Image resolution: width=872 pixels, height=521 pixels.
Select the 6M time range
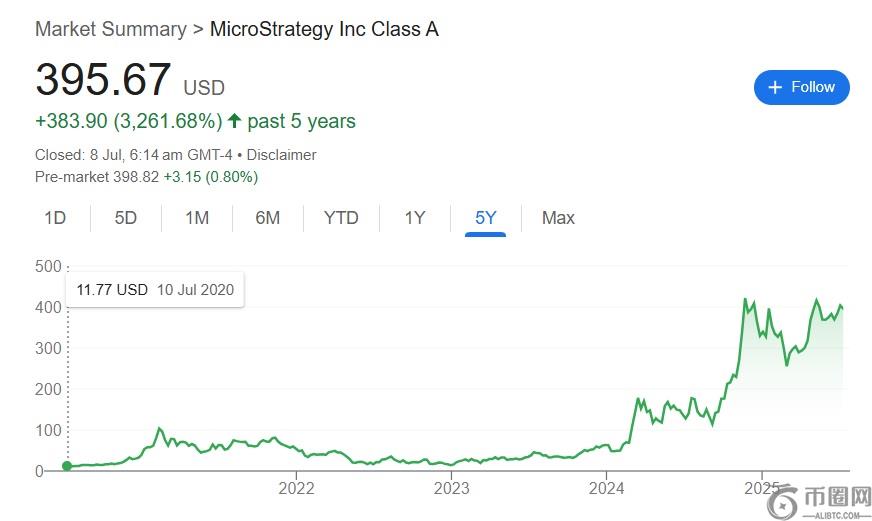tap(267, 218)
